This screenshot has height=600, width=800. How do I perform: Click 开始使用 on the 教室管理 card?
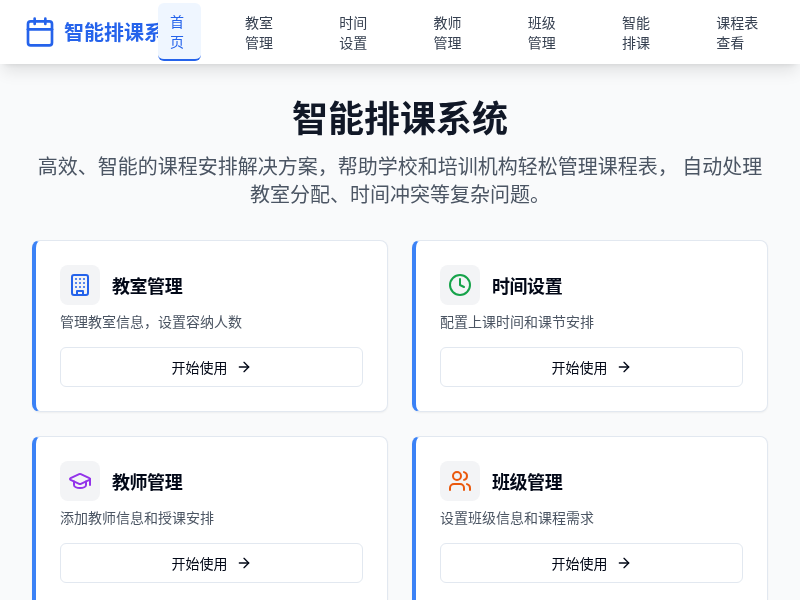point(211,367)
